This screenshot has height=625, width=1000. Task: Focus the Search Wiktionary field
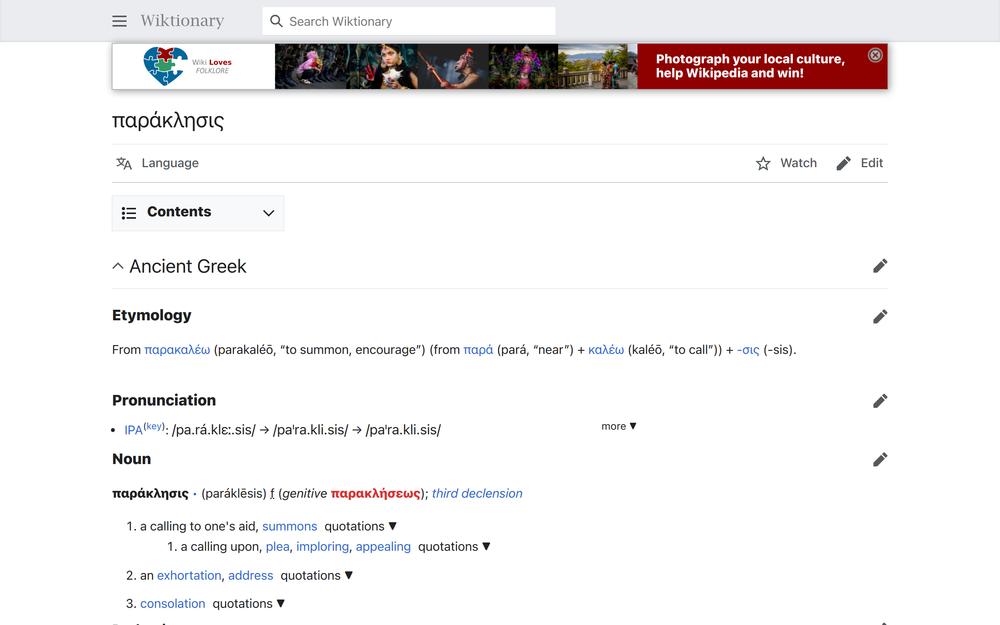409,21
